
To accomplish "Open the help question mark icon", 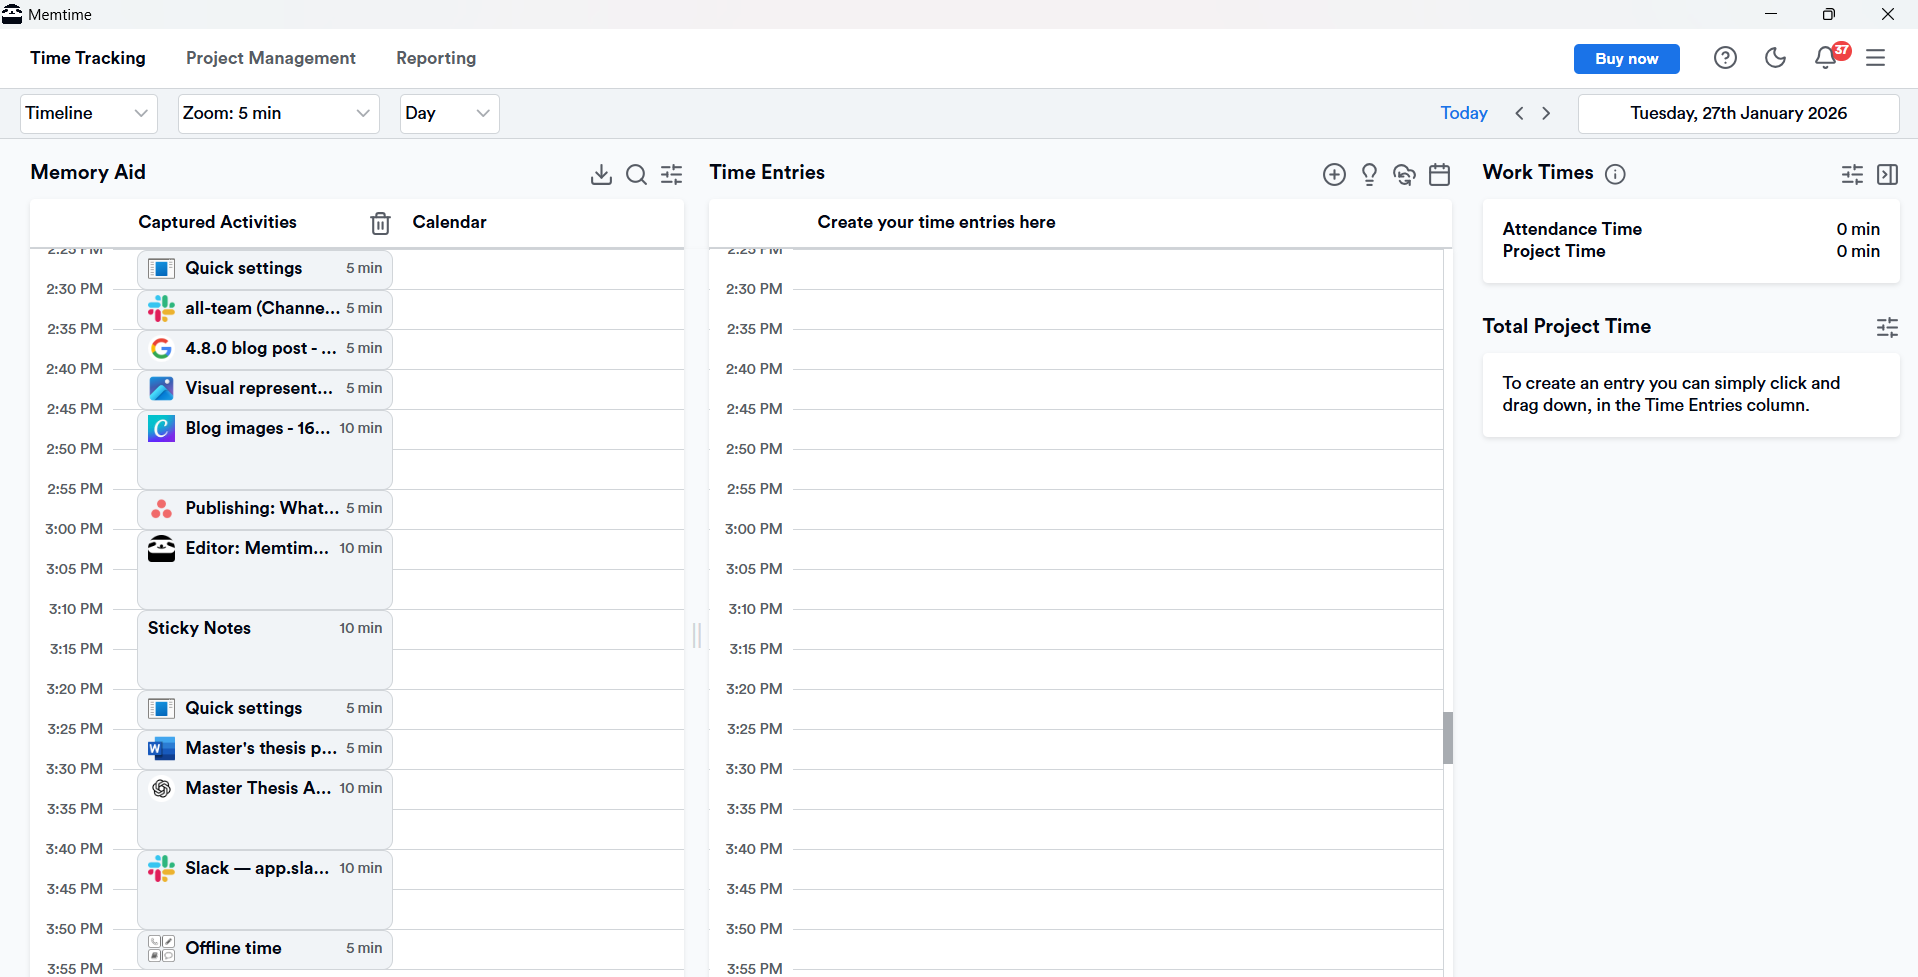I will click(1725, 57).
